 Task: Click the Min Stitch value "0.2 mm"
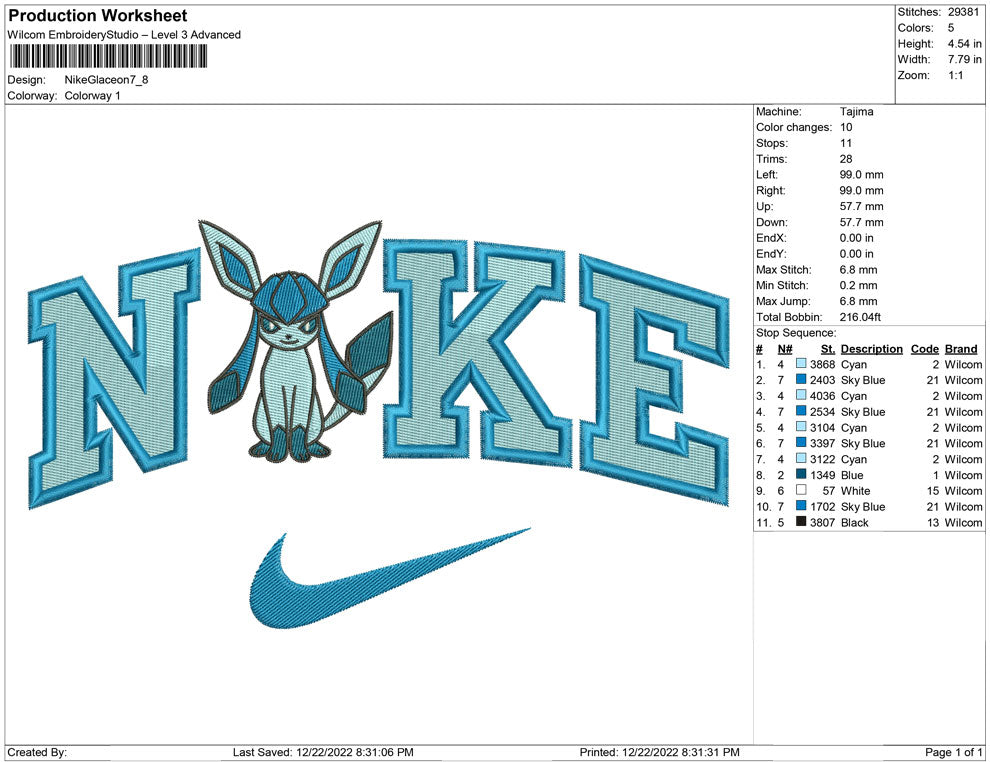858,285
